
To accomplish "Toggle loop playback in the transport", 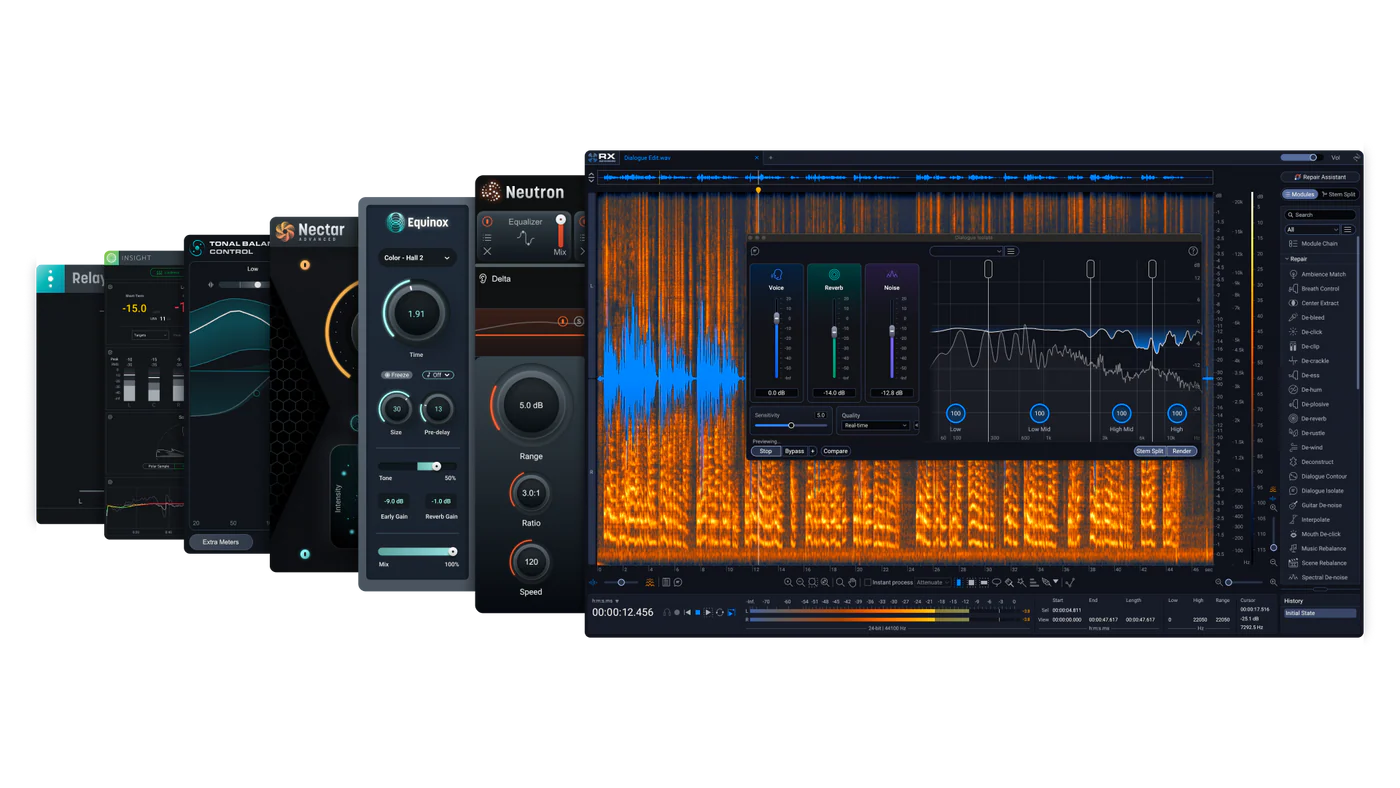I will click(x=720, y=612).
